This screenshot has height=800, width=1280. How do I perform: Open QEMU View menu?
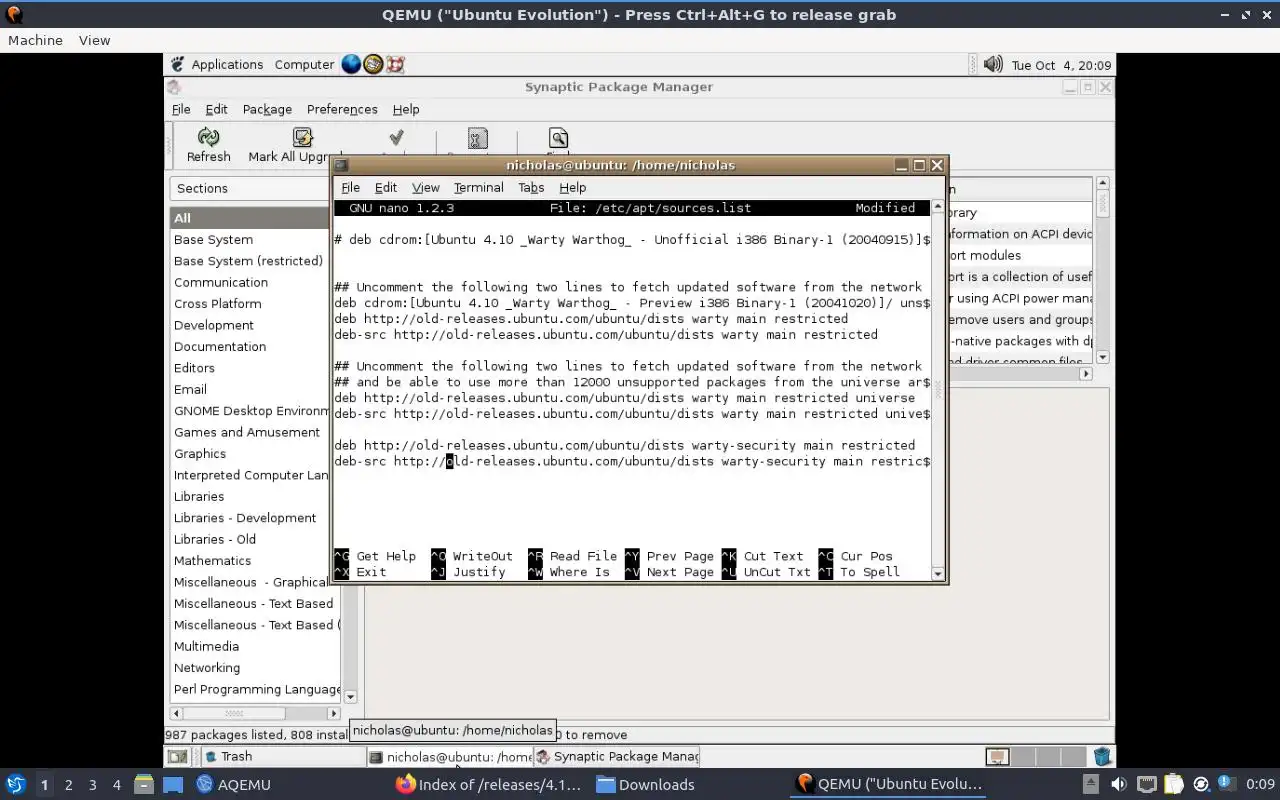pyautogui.click(x=94, y=40)
